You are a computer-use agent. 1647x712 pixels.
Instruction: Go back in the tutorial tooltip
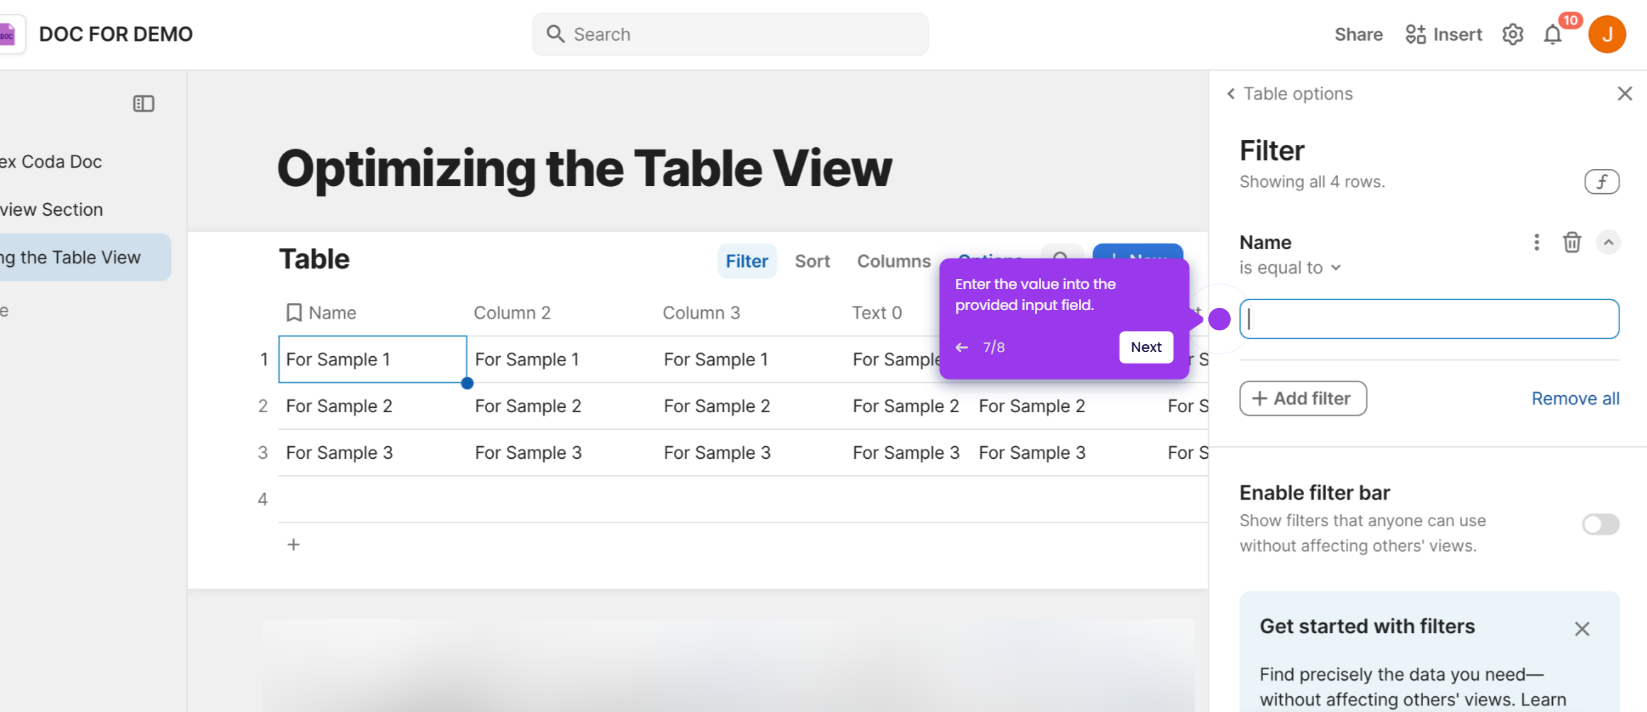point(962,347)
